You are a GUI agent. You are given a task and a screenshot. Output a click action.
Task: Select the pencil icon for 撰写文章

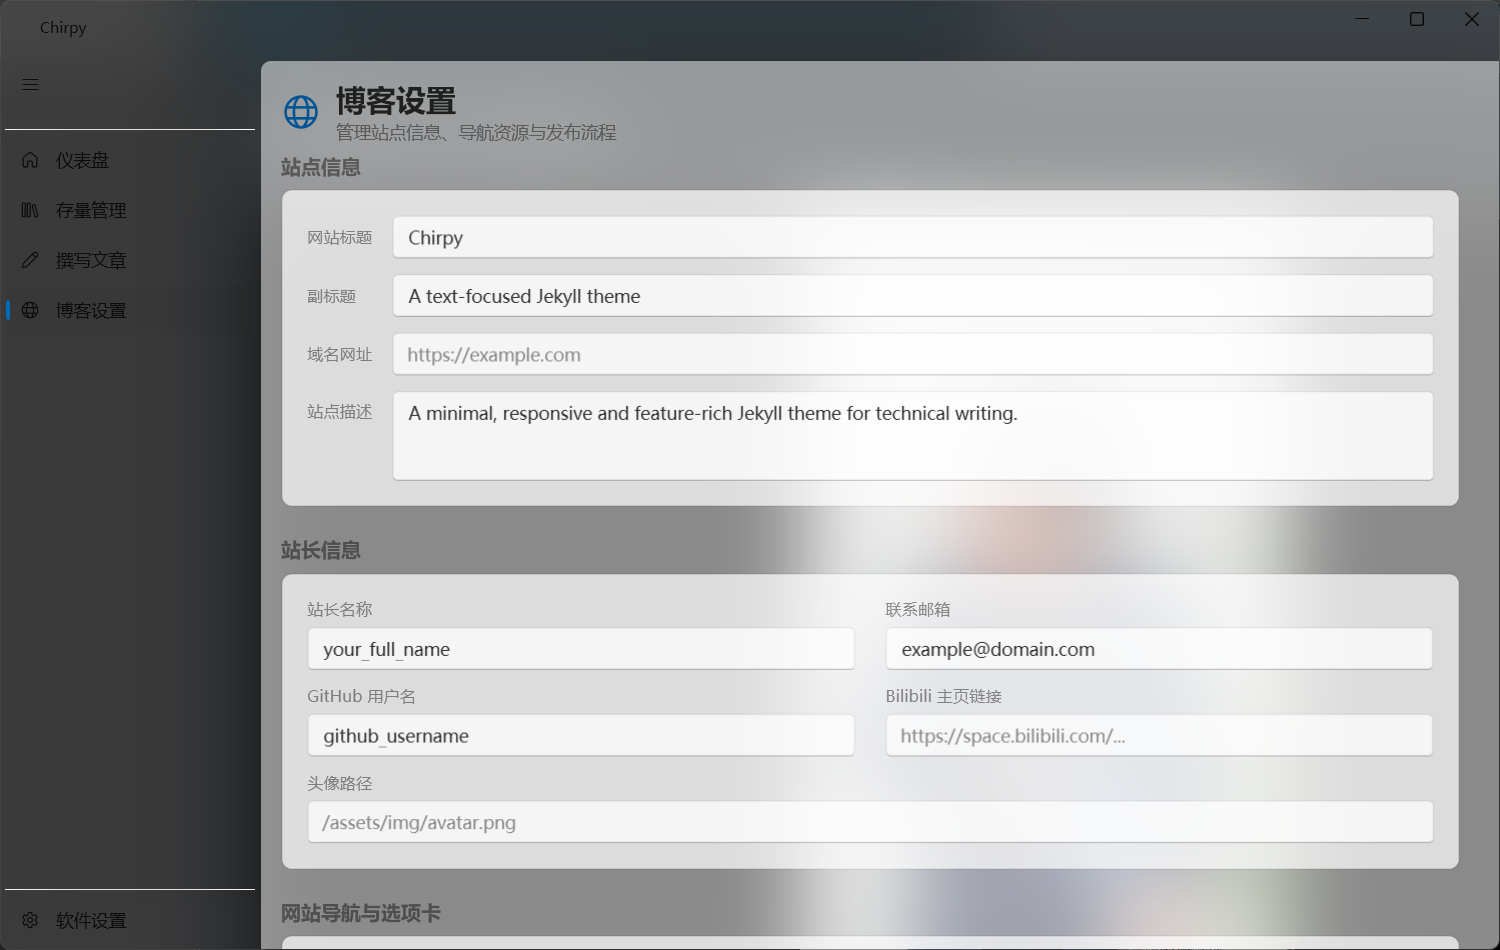point(30,259)
